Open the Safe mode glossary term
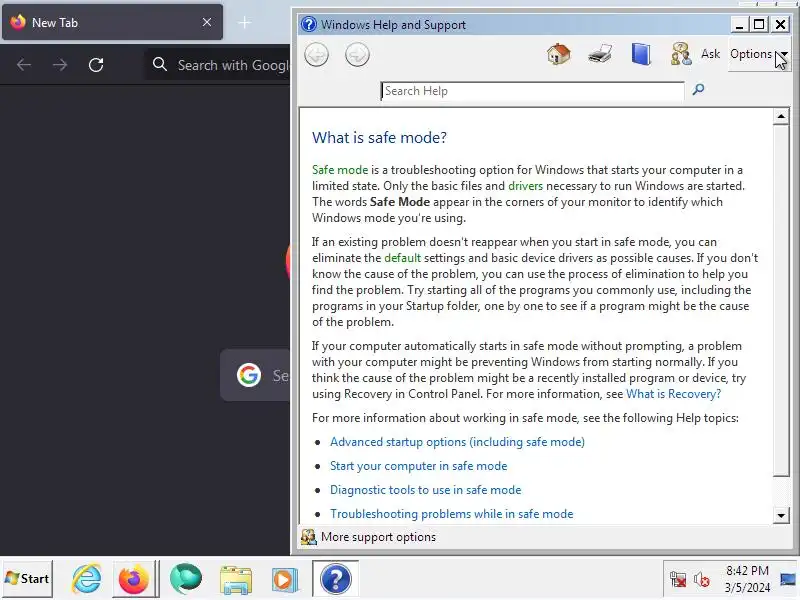800x600 pixels. tap(340, 170)
